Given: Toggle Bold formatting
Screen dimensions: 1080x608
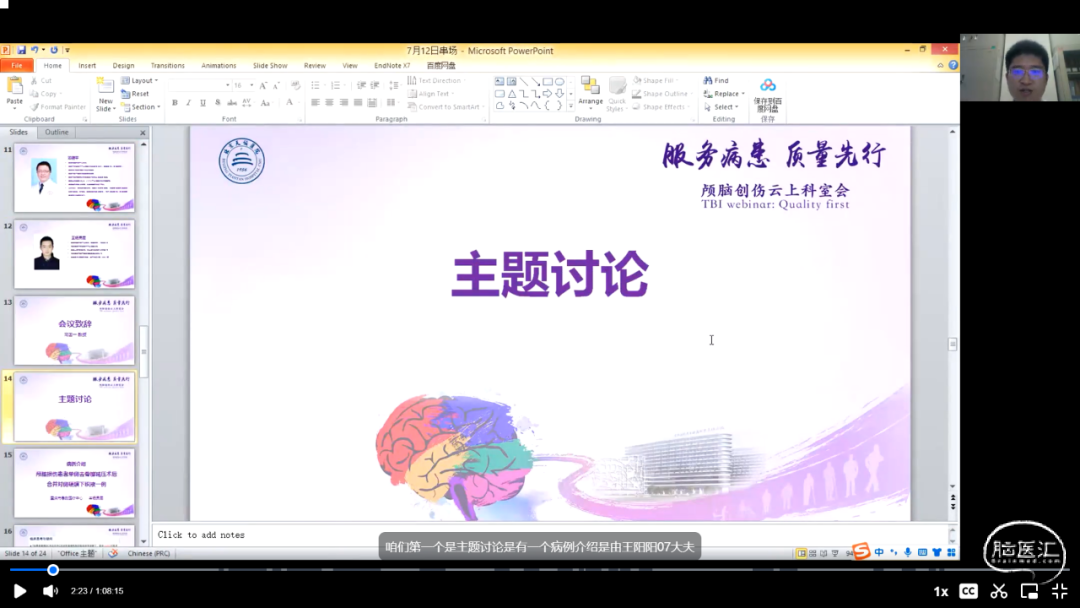Looking at the screenshot, I should pyautogui.click(x=175, y=103).
